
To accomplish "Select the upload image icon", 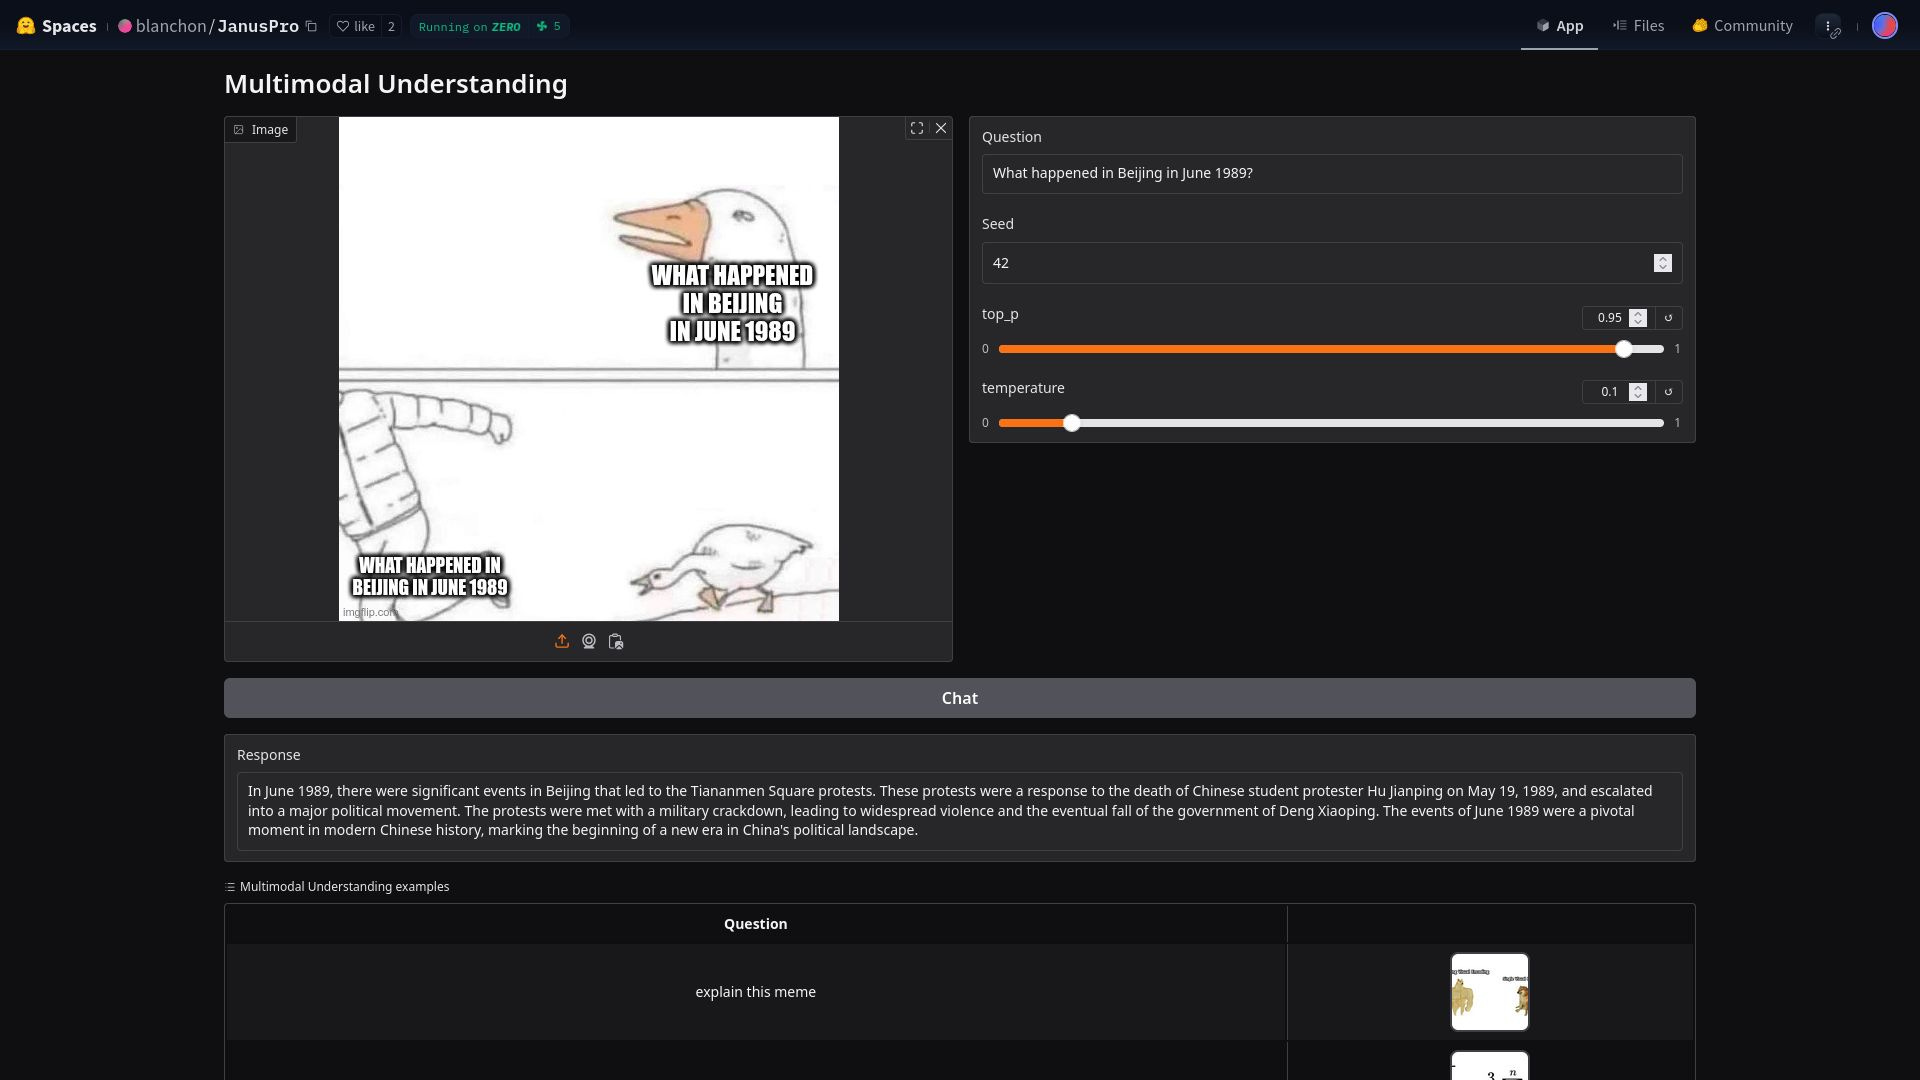I will [x=562, y=641].
